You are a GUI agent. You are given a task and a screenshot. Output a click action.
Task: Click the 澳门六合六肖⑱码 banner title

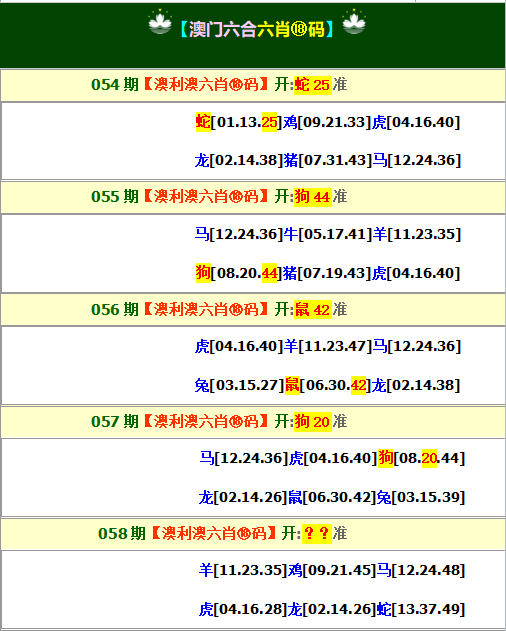pos(257,29)
